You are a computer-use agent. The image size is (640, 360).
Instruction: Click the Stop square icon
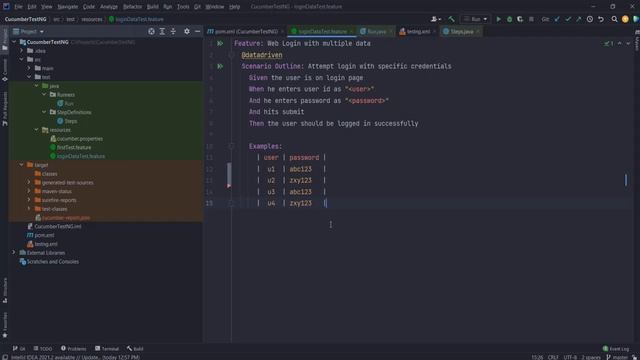[531, 19]
